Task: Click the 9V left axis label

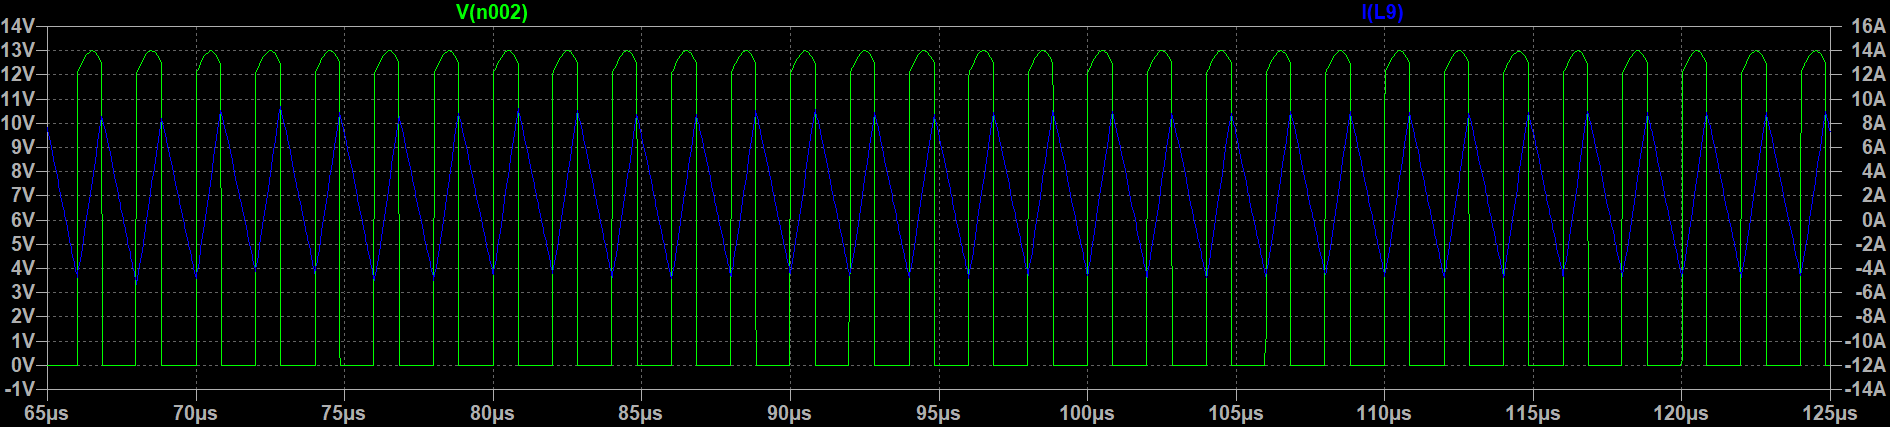Action: coord(23,147)
